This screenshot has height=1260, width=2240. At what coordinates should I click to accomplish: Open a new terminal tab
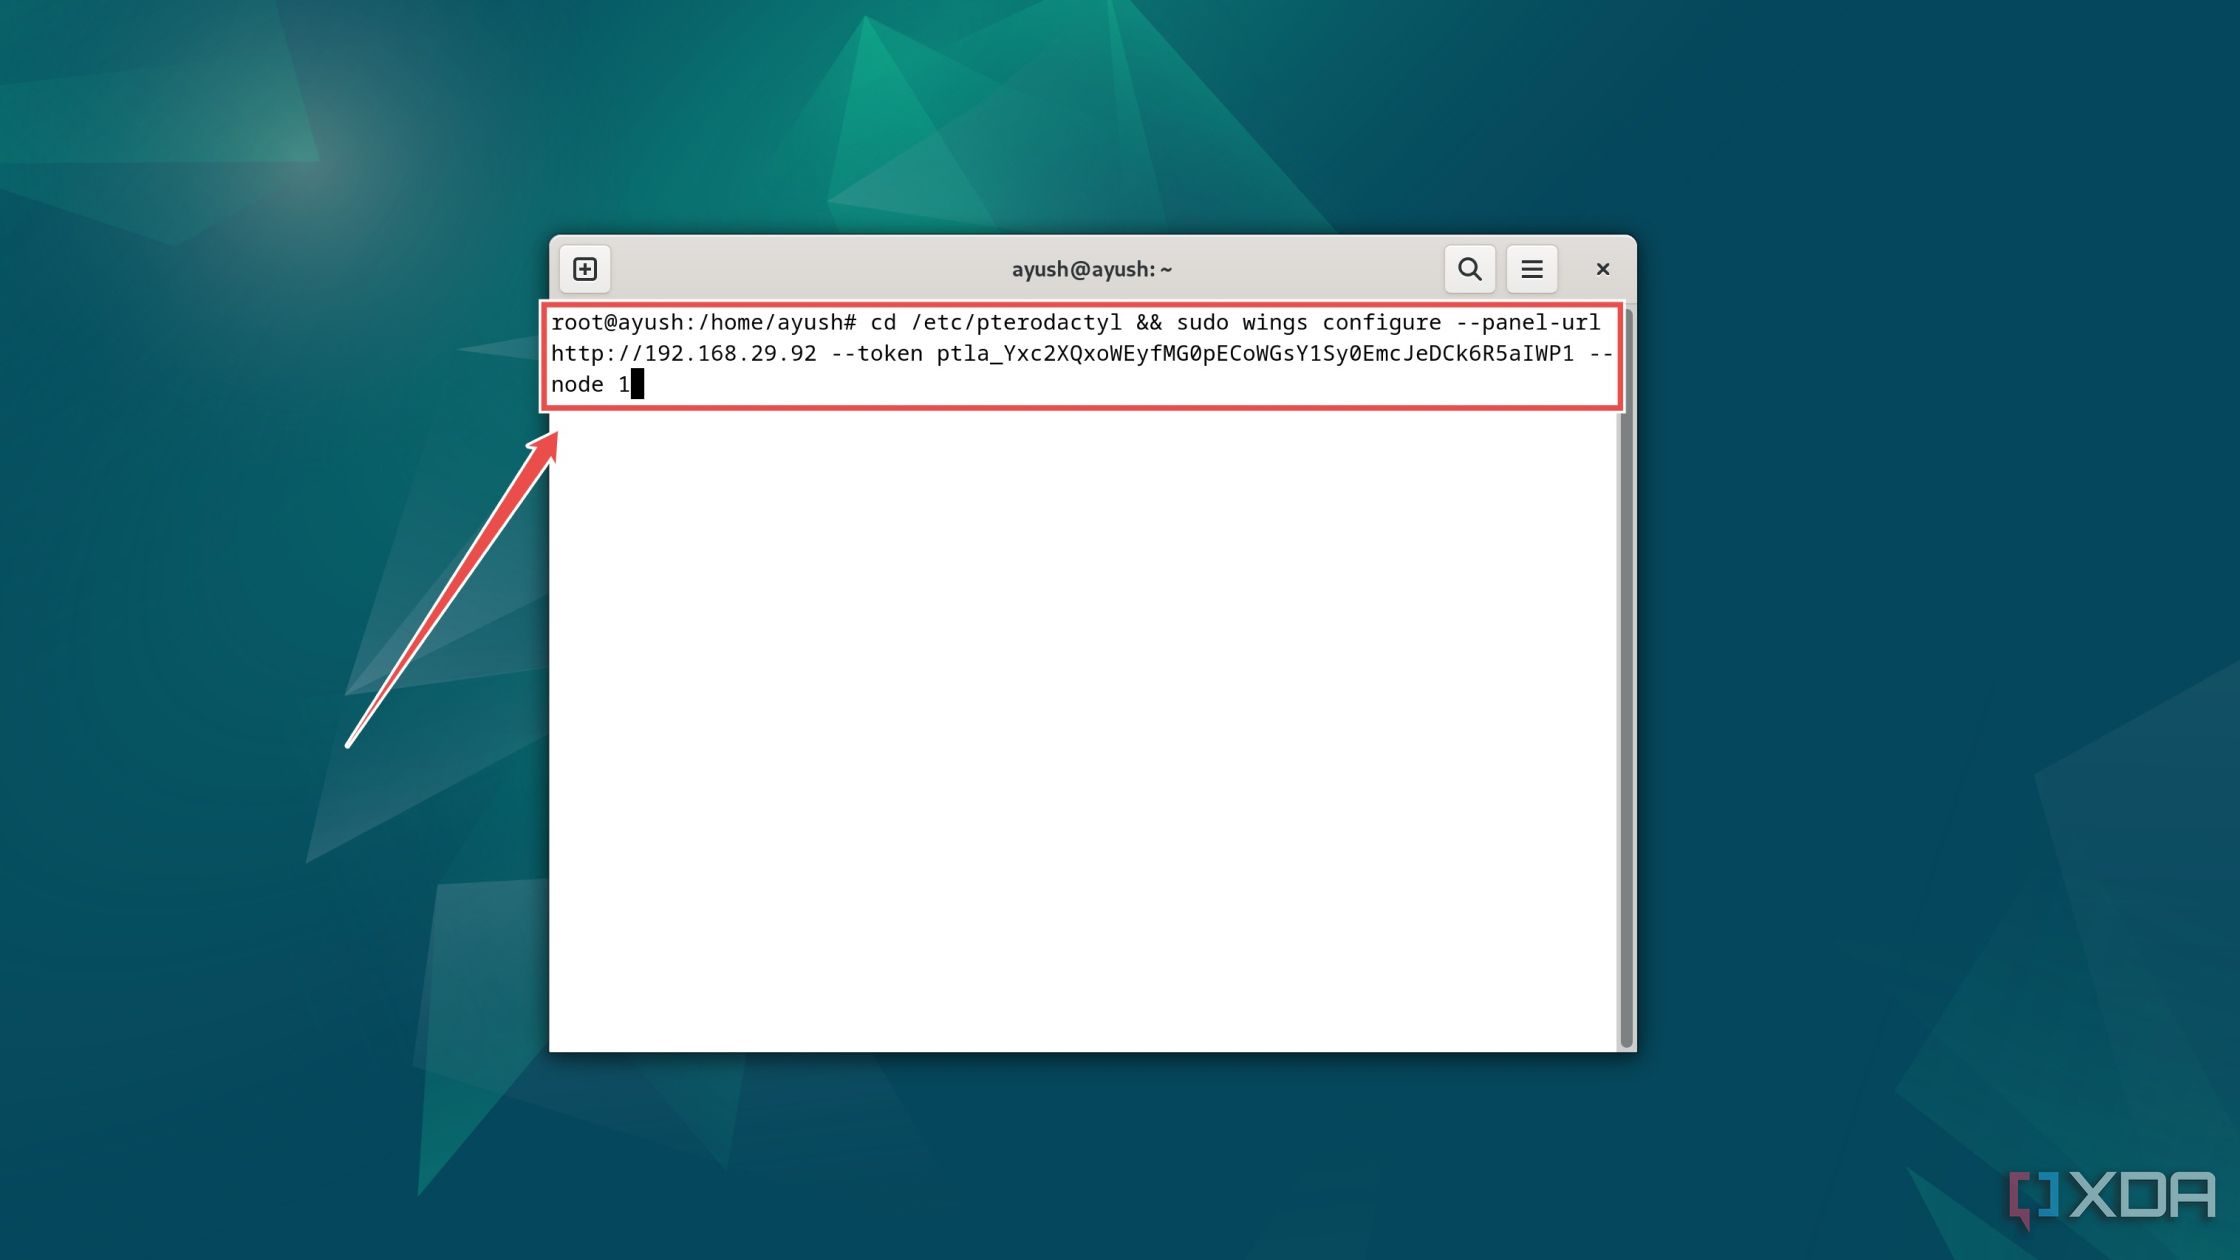[585, 269]
